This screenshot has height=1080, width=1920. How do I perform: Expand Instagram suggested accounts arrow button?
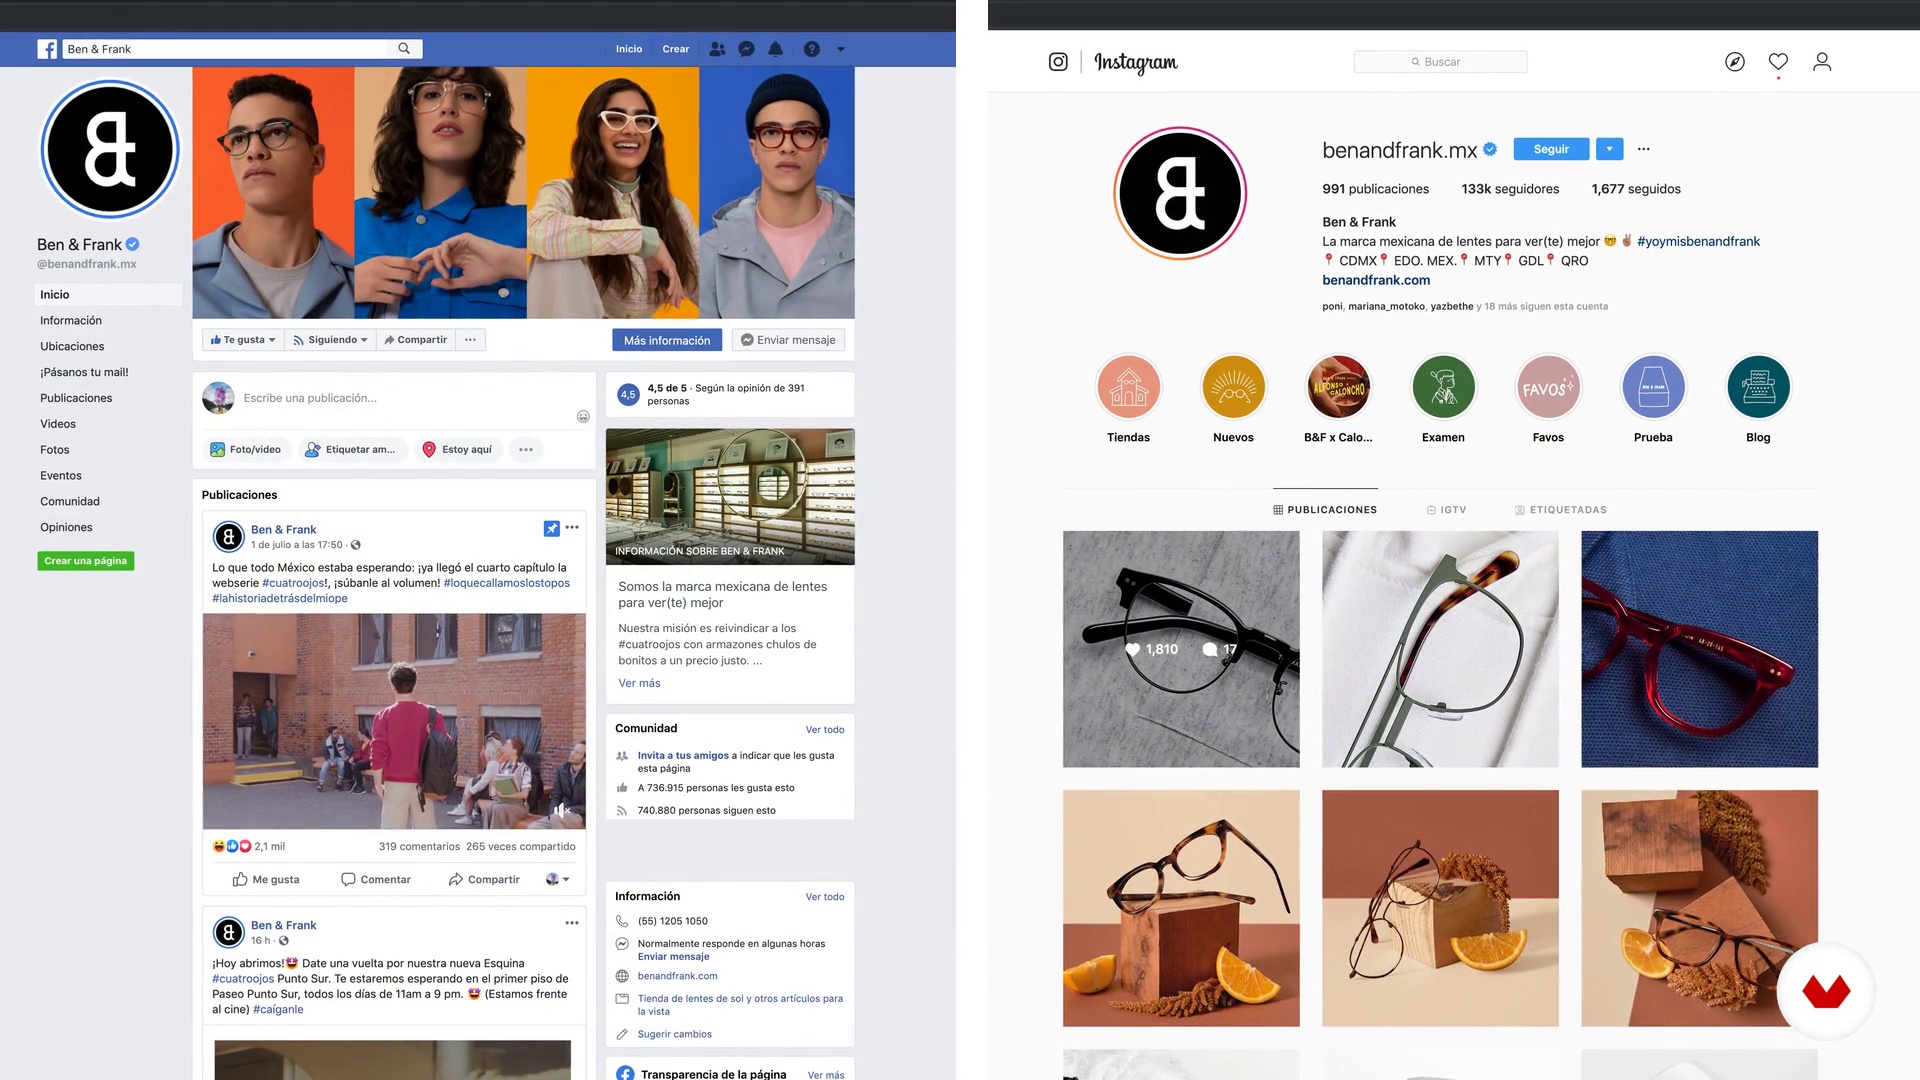(1609, 149)
